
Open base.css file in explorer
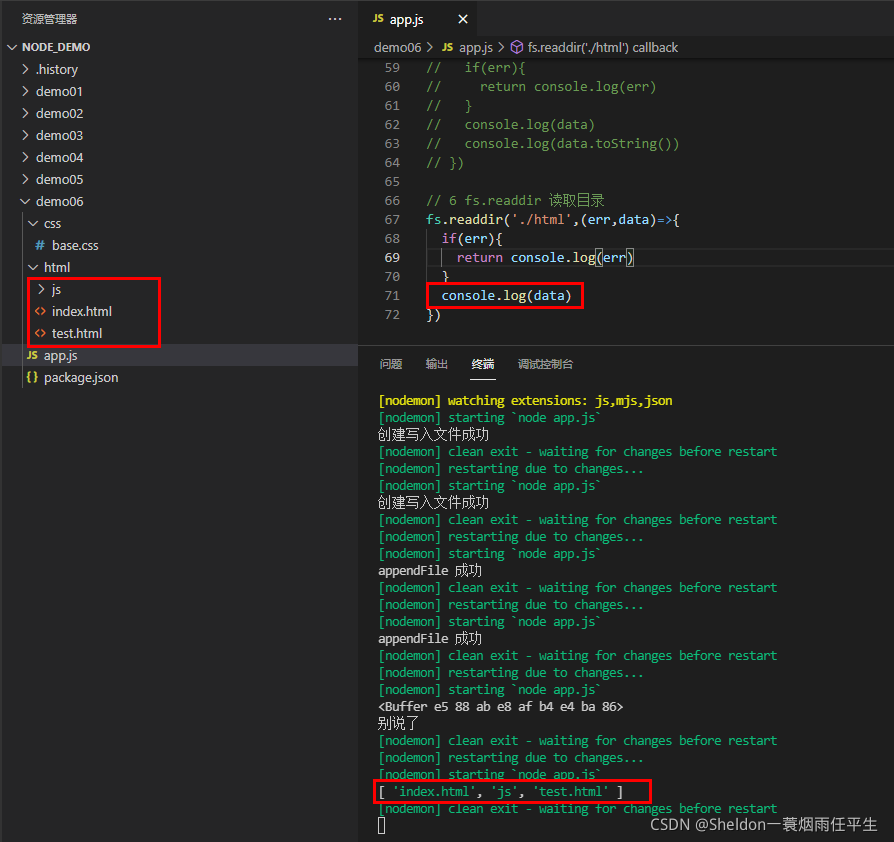75,245
